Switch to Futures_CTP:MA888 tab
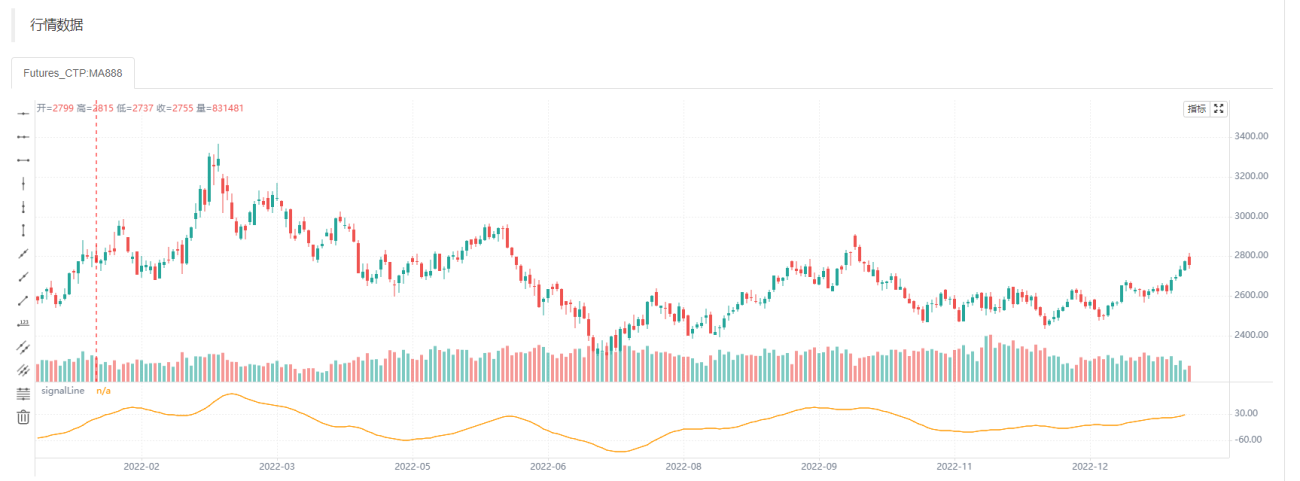The width and height of the screenshot is (1300, 481). pos(72,73)
